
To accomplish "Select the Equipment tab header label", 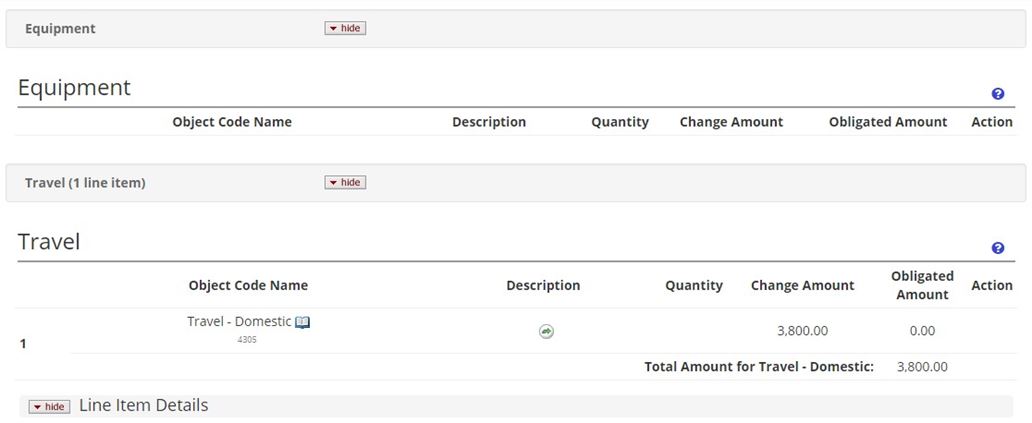I will 60,28.
